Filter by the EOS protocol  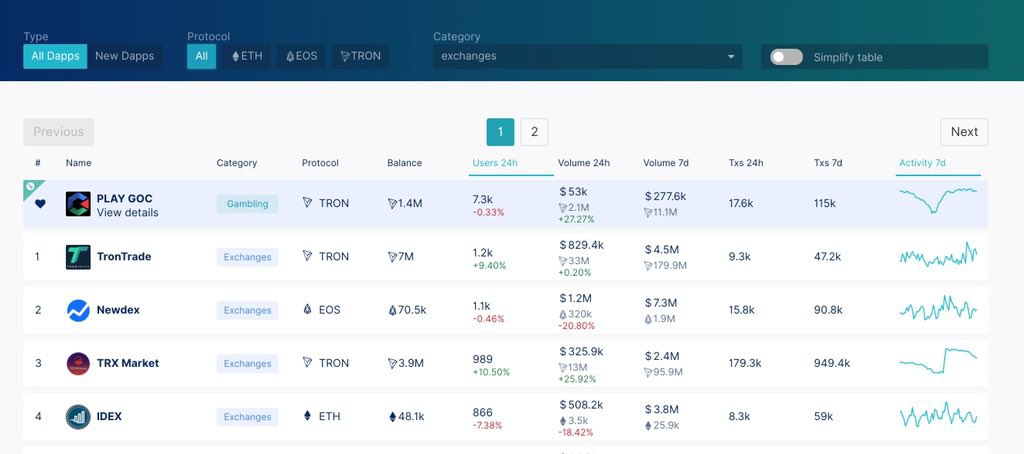301,56
